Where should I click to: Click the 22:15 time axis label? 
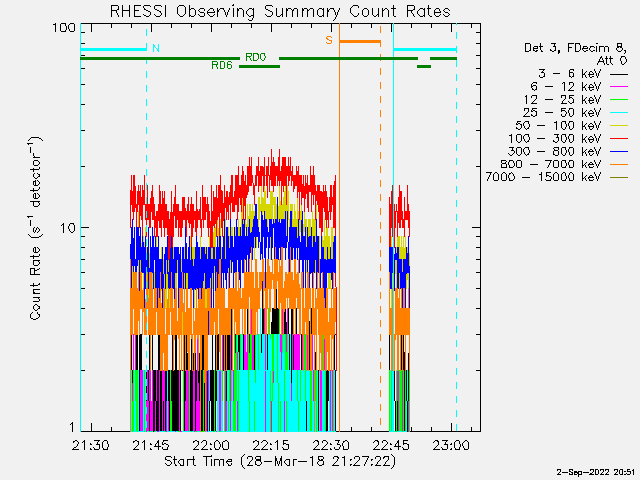pos(271,445)
